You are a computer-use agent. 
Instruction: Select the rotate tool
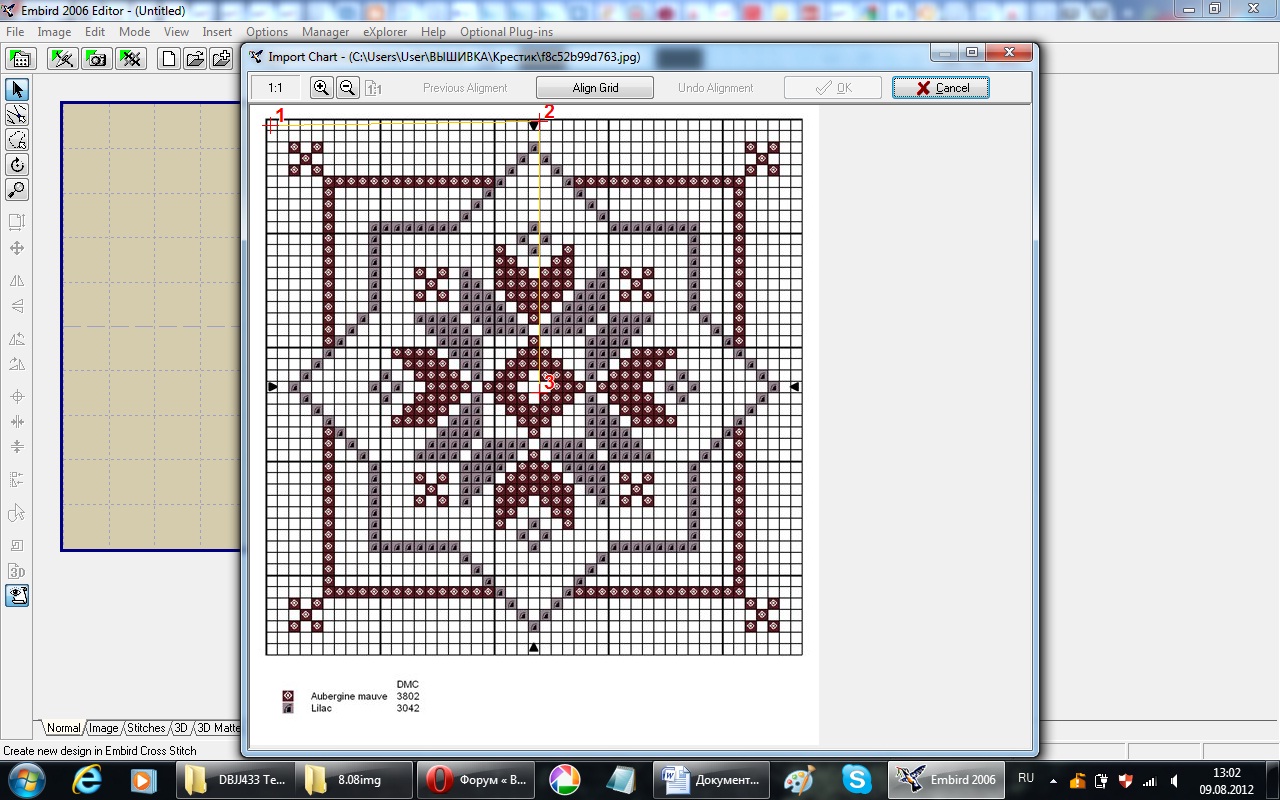[17, 165]
